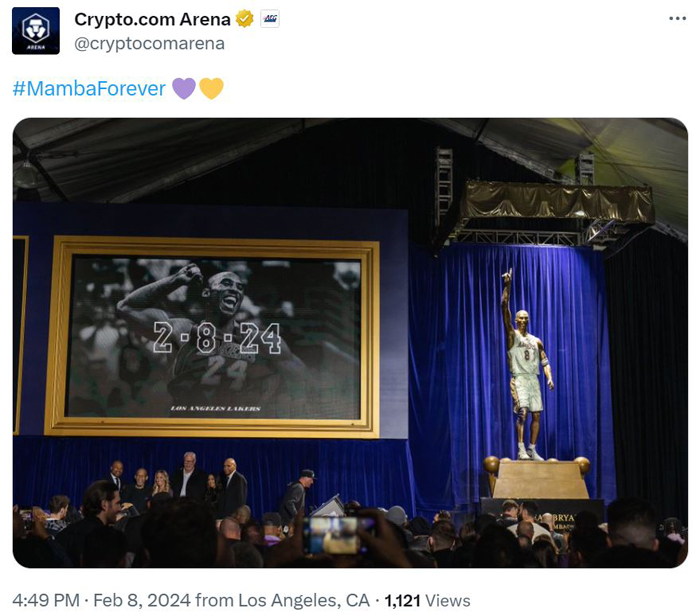Viewport: 700px width, 616px height.
Task: Click the yellow heart emoji
Action: click(211, 88)
